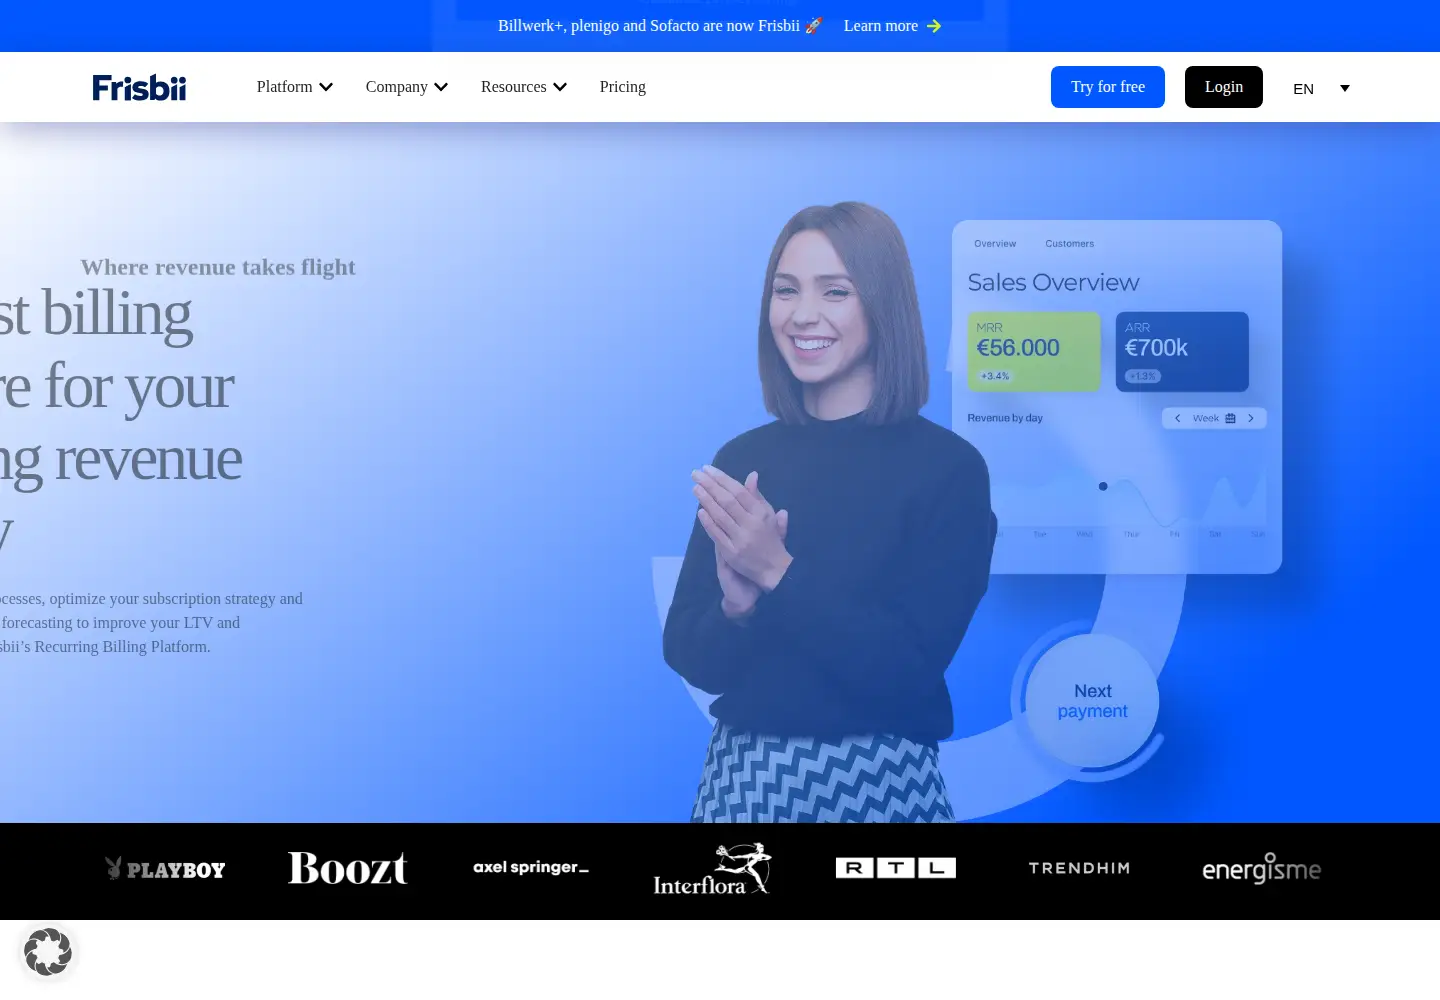This screenshot has width=1440, height=1000.
Task: Click the energisme logo
Action: tap(1262, 868)
